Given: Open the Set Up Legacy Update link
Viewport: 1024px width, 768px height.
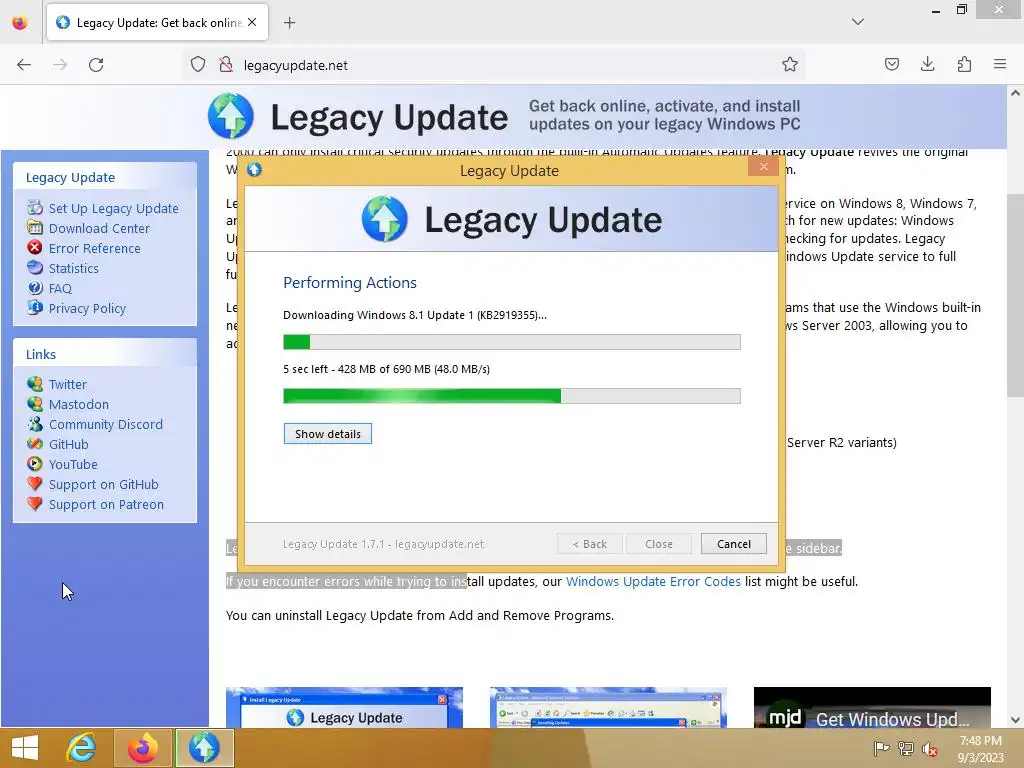Looking at the screenshot, I should (x=114, y=208).
